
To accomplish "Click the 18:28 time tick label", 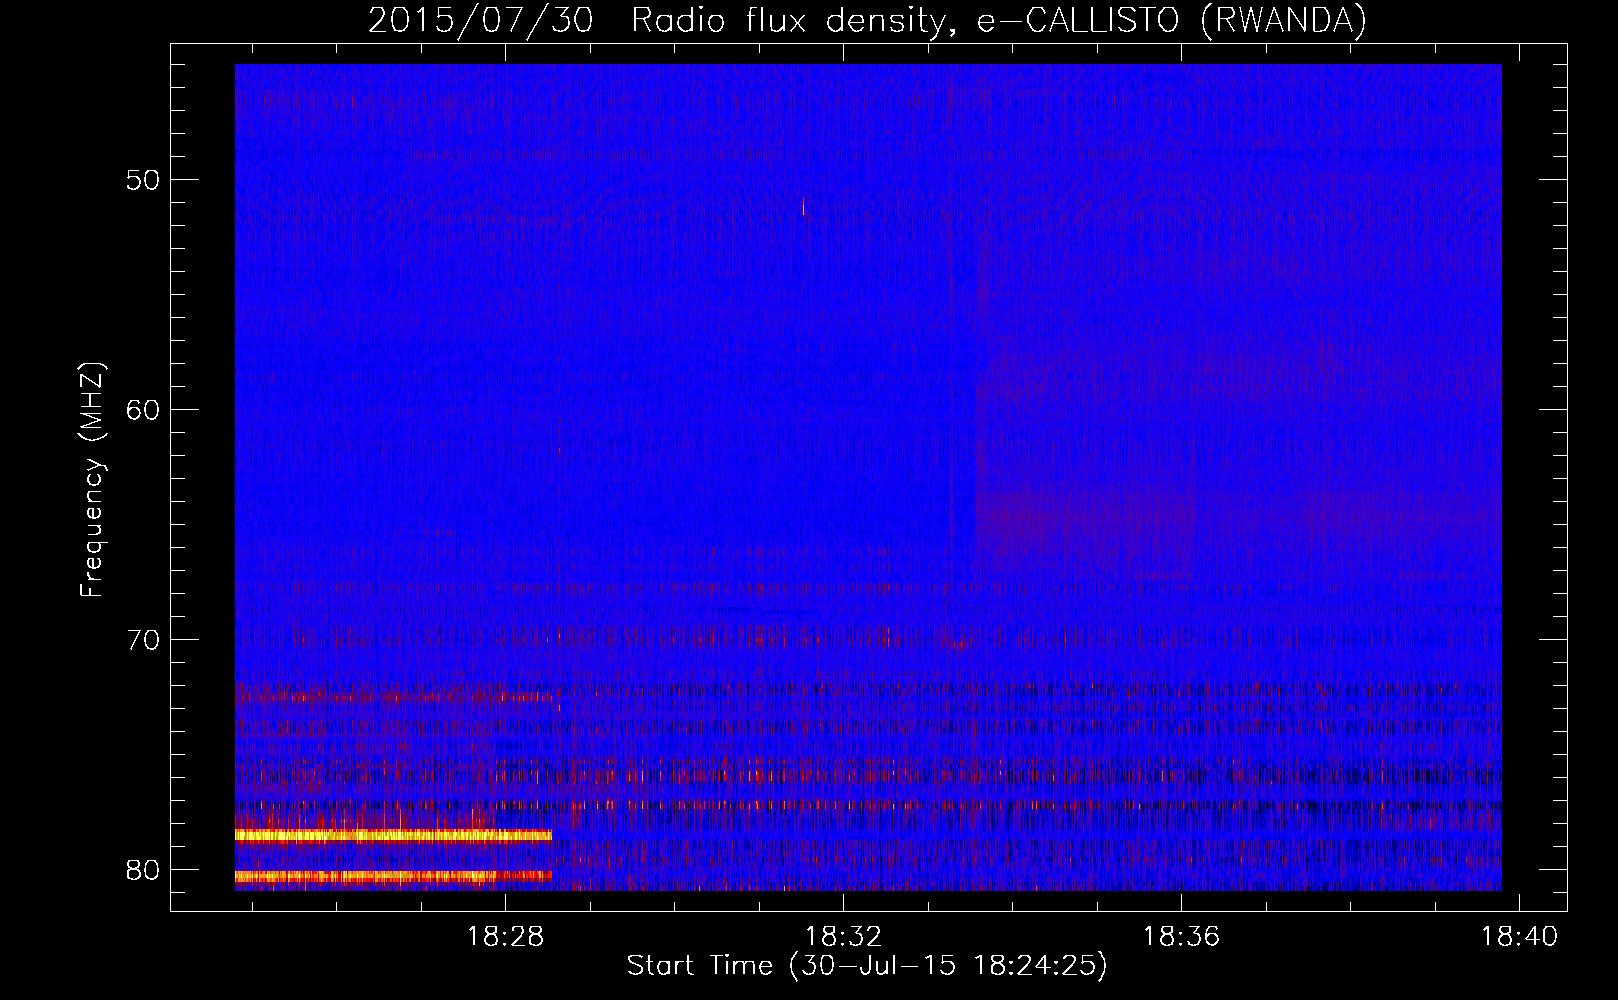I will tap(506, 937).
